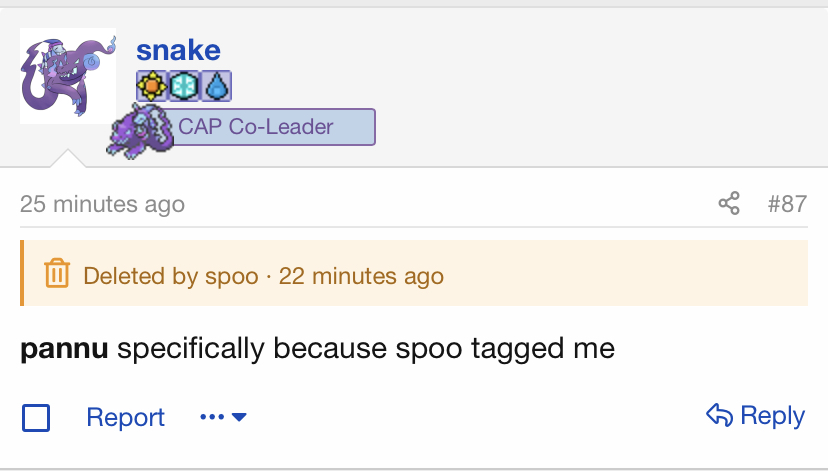This screenshot has width=828, height=471.
Task: Click the share icon for this post
Action: click(729, 203)
